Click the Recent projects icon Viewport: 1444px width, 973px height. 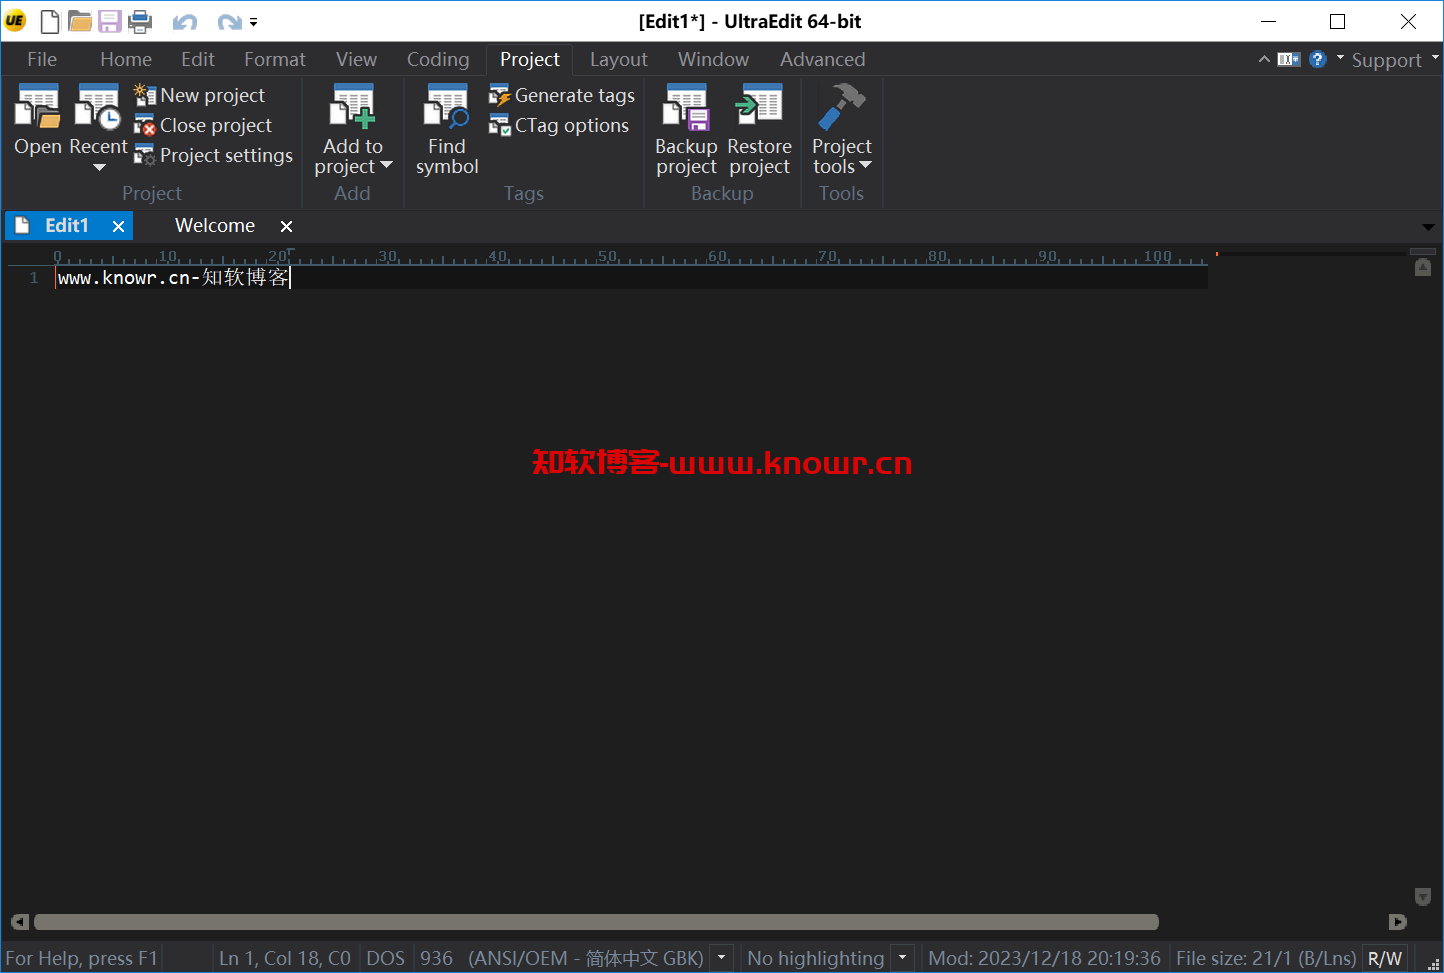98,107
